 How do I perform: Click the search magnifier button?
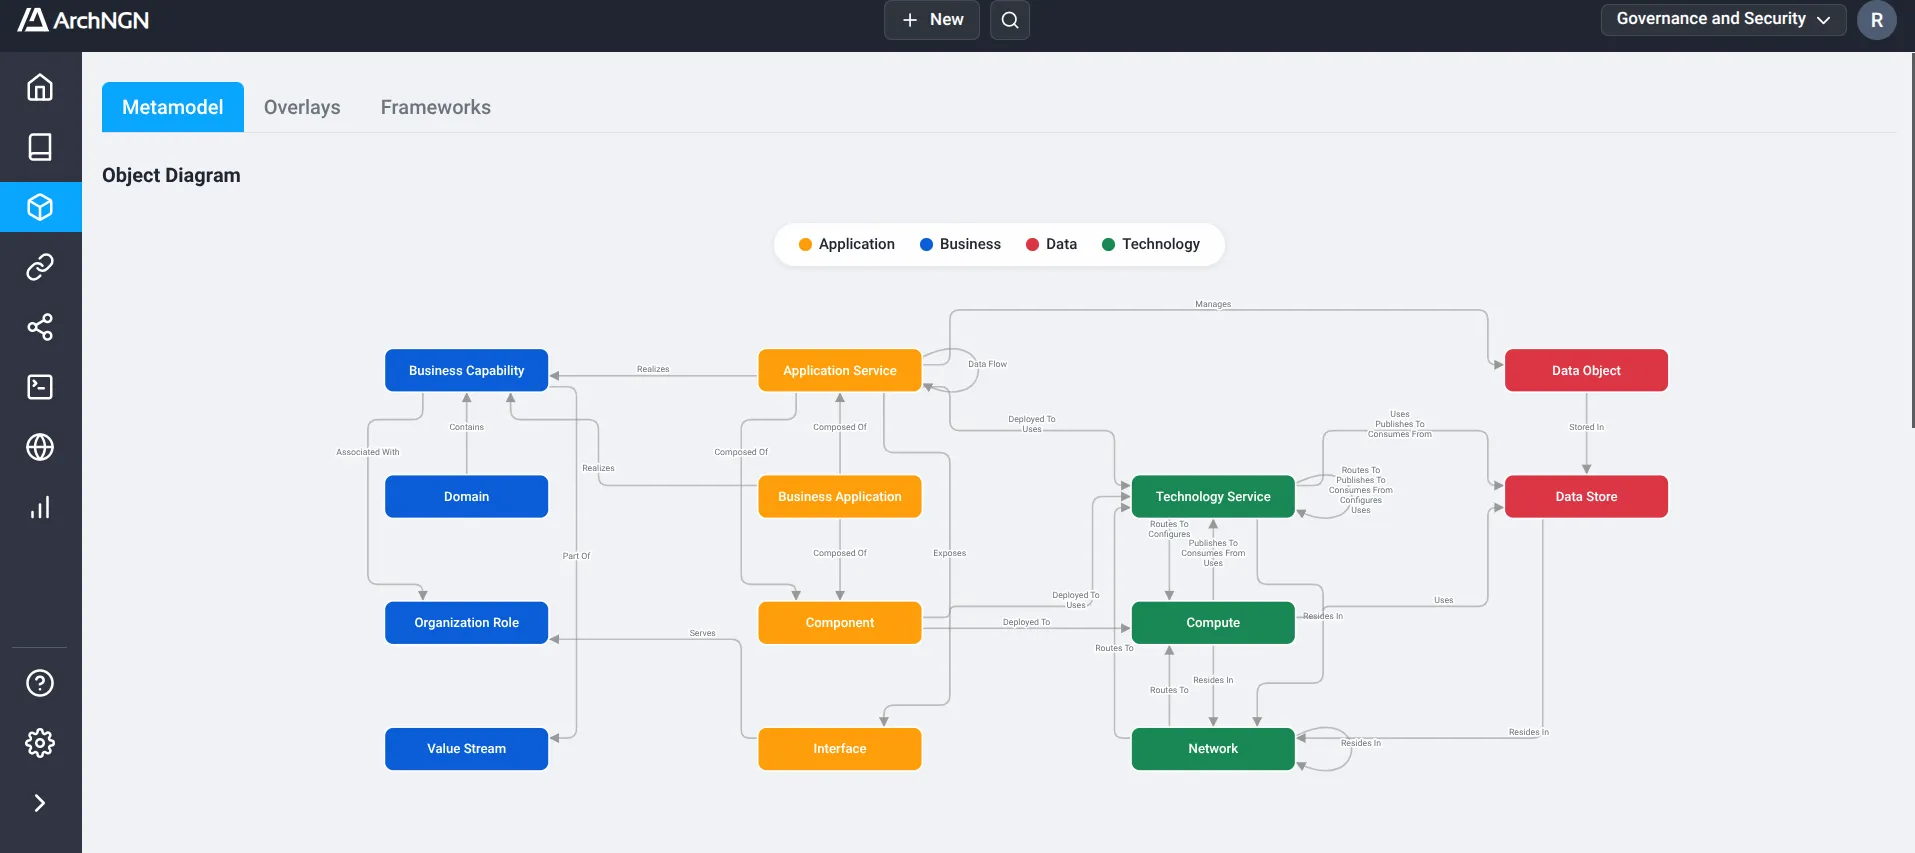(x=1010, y=20)
